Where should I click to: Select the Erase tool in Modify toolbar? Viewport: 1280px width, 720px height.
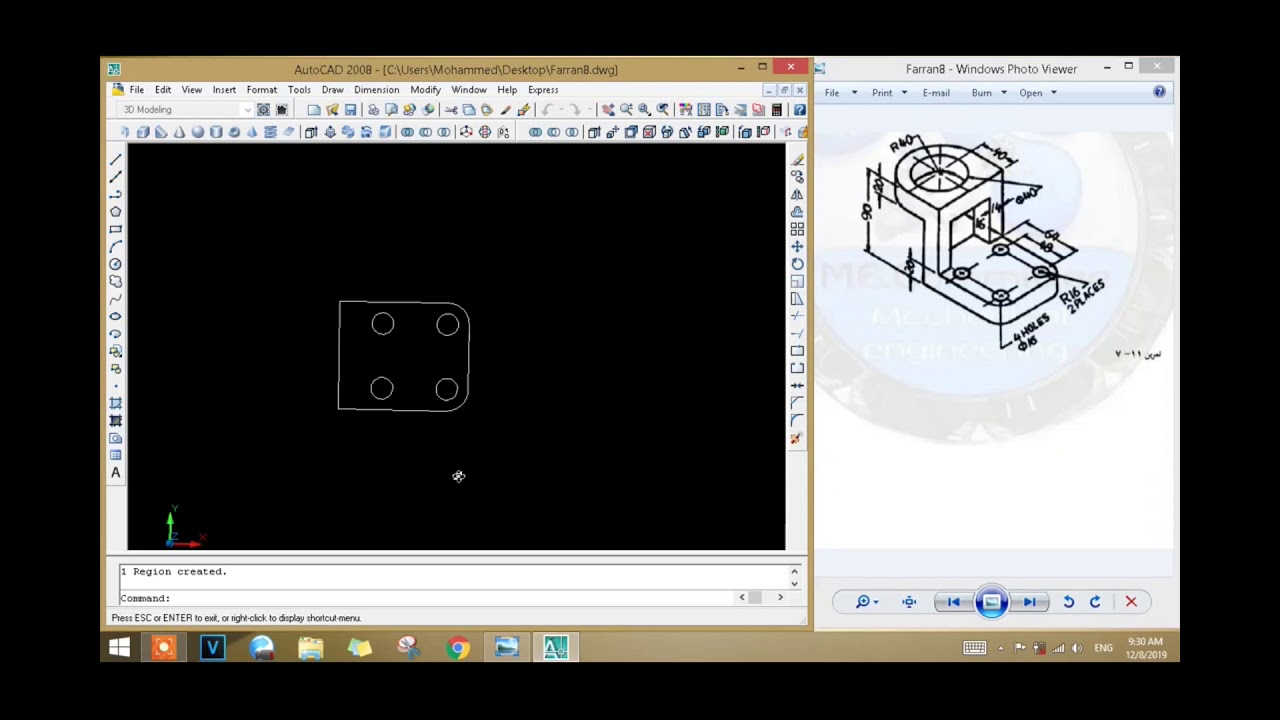pyautogui.click(x=797, y=159)
